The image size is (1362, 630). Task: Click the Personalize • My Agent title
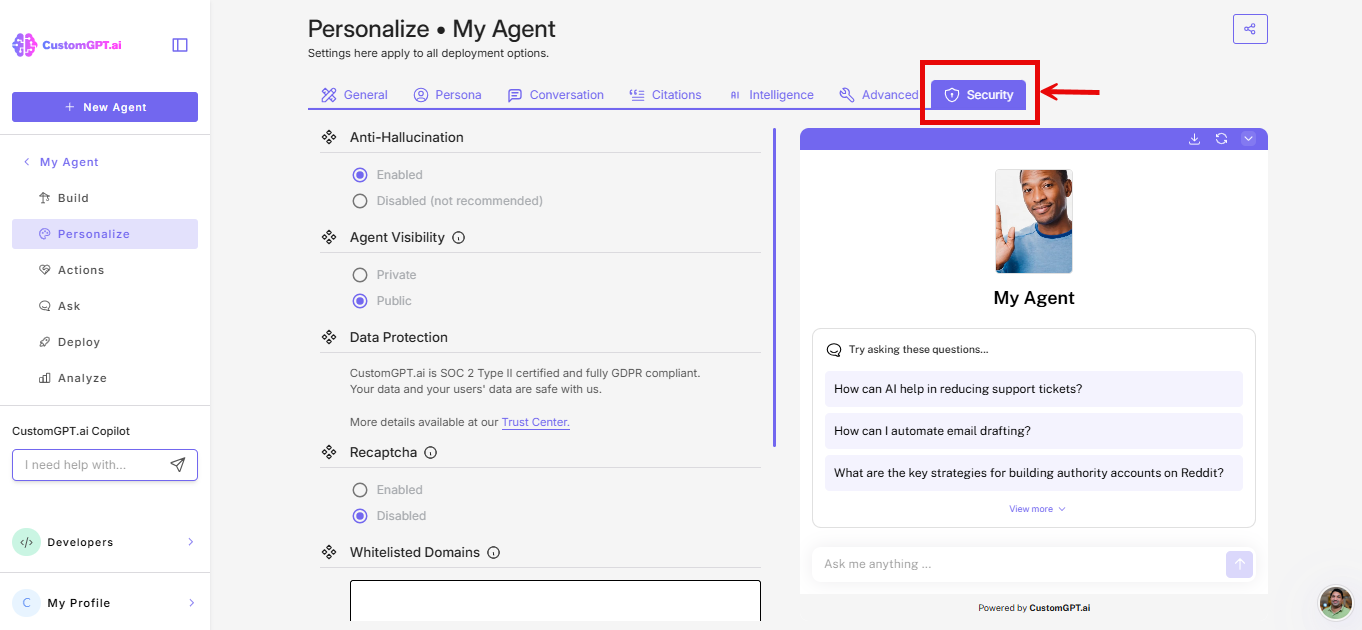[432, 29]
